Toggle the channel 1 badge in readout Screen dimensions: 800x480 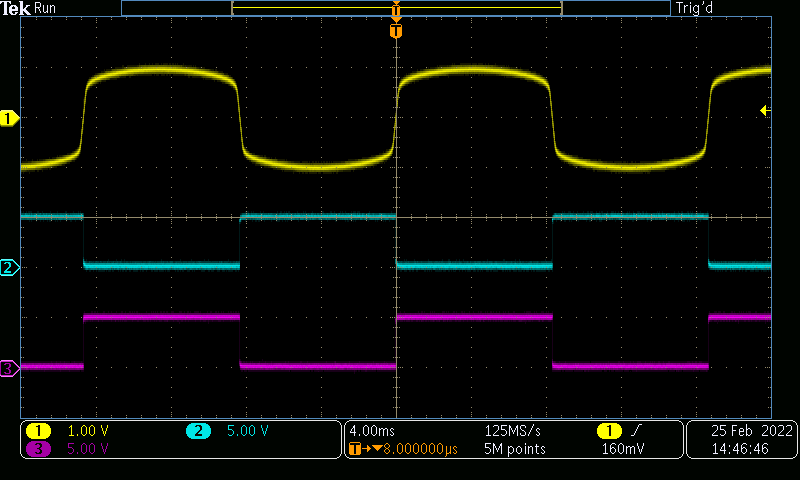[x=39, y=431]
